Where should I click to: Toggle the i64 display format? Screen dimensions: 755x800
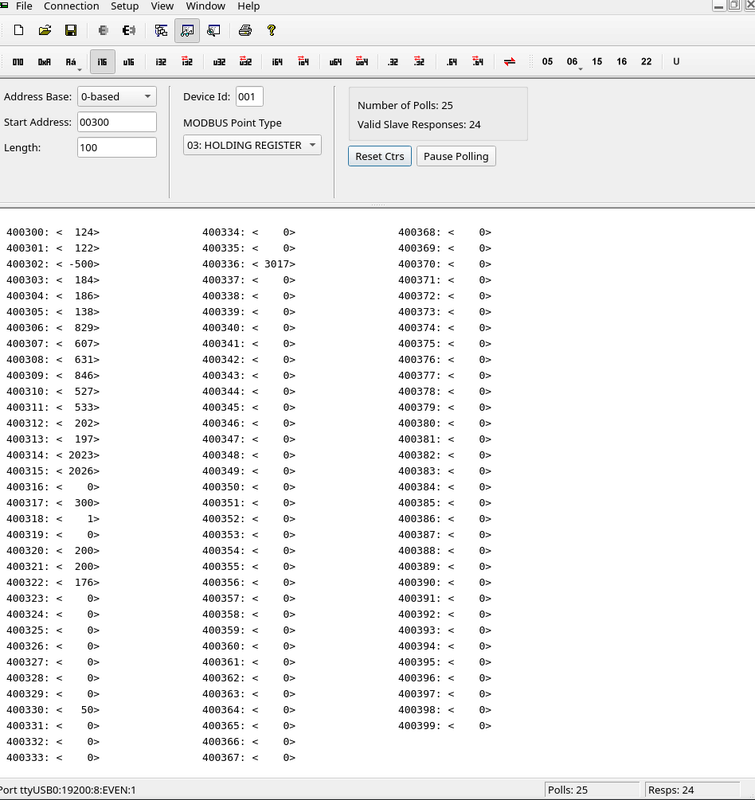278,62
